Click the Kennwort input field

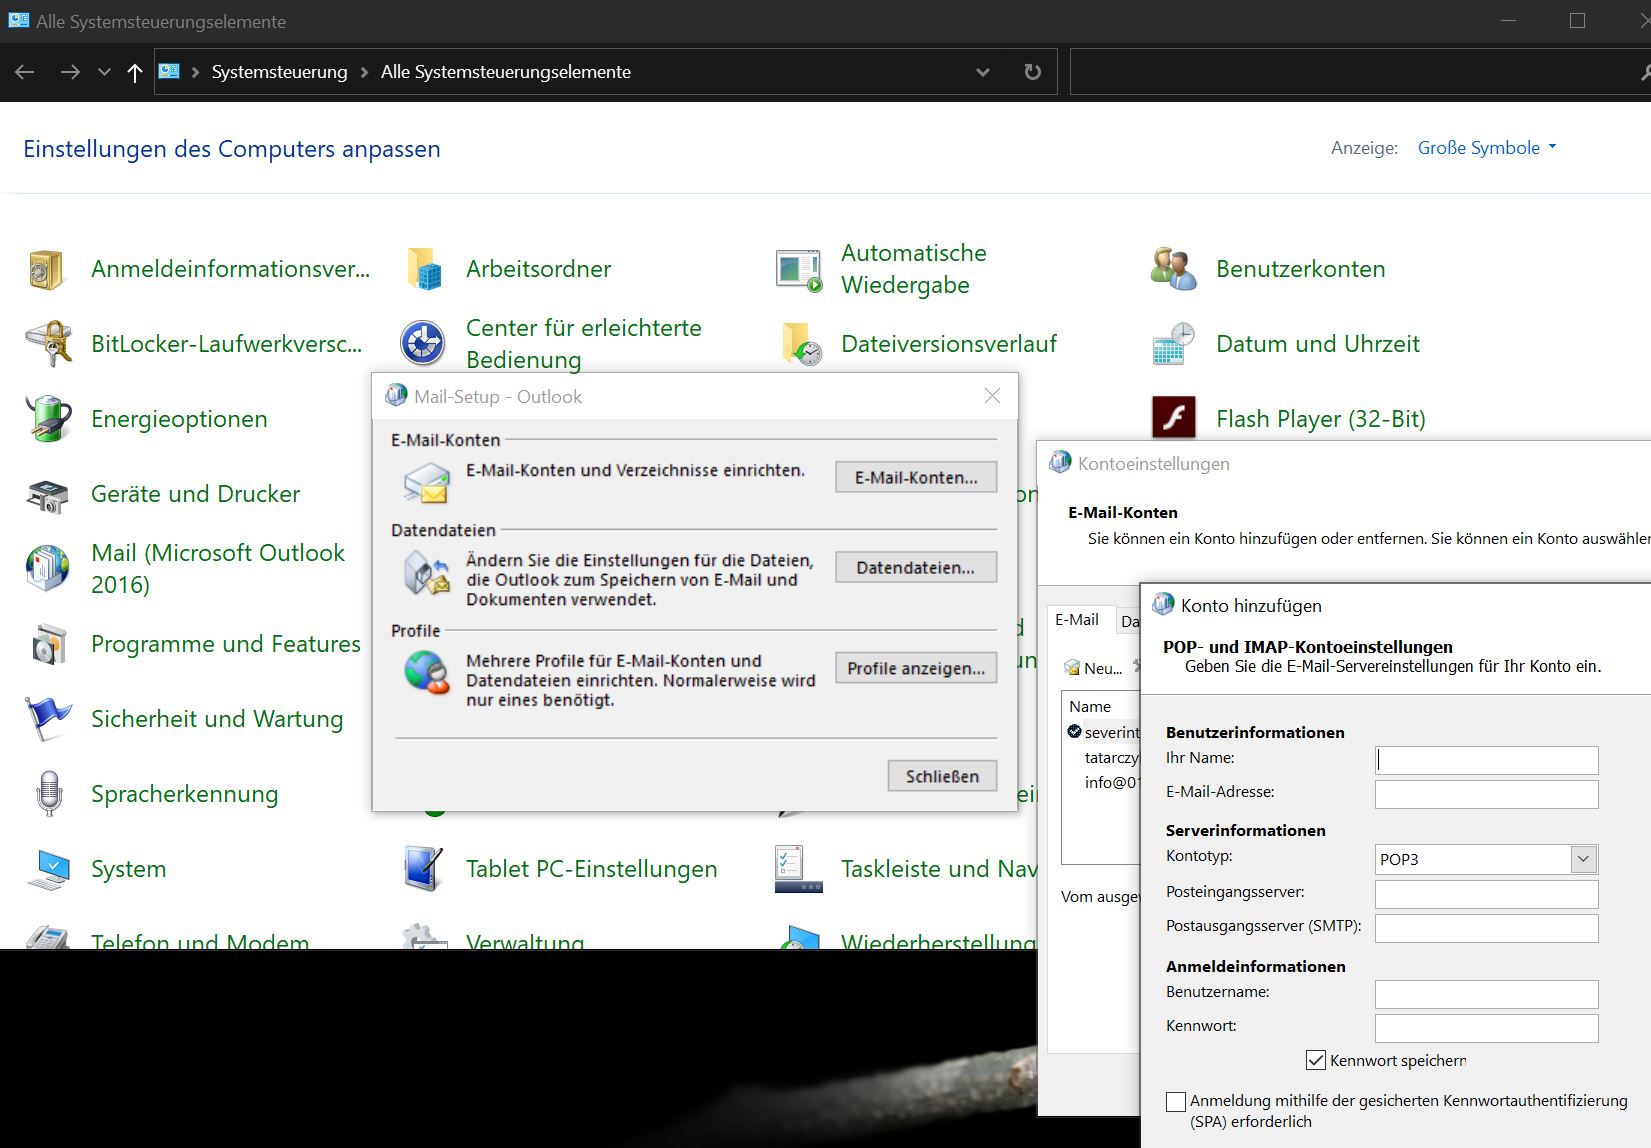[x=1486, y=1028]
